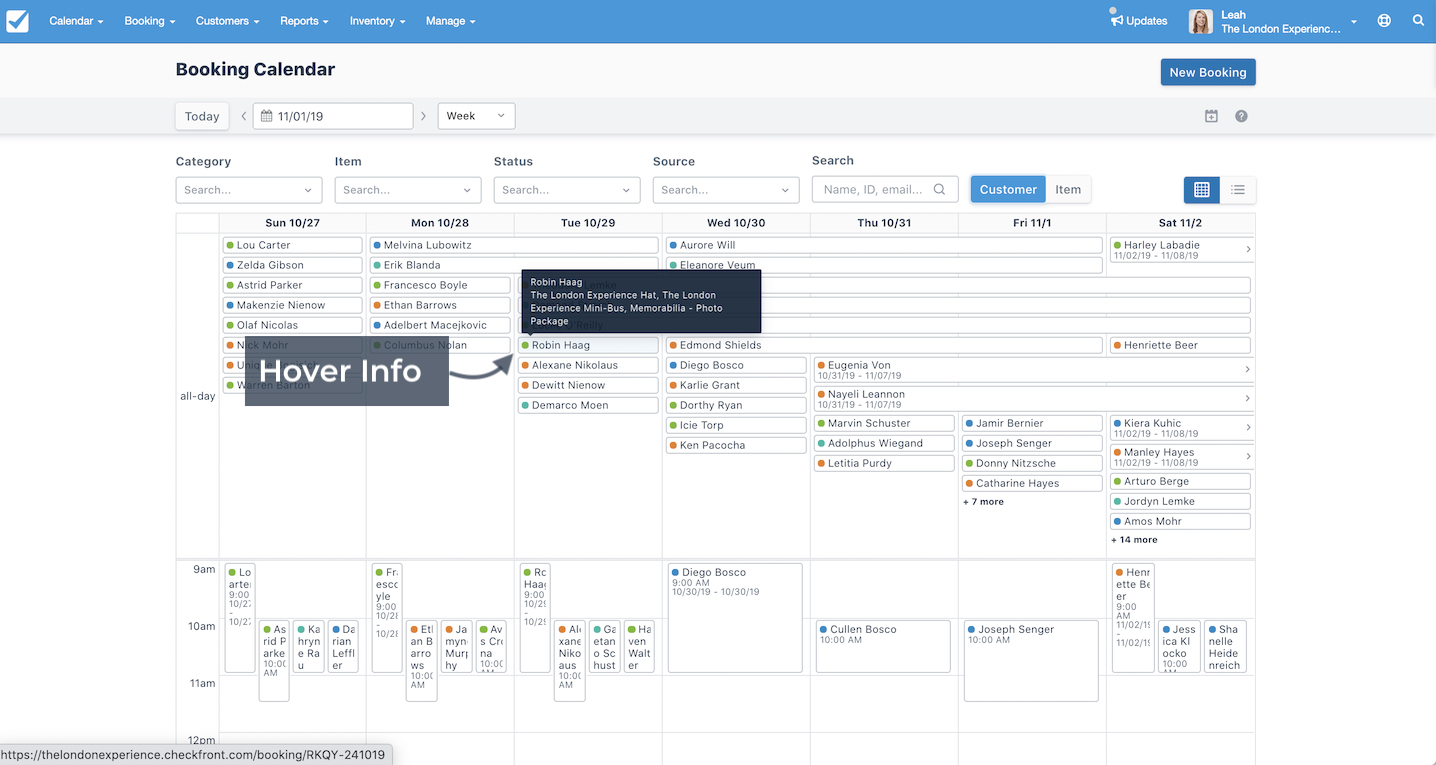Click the globe language icon
The image size is (1436, 765).
pos(1384,20)
